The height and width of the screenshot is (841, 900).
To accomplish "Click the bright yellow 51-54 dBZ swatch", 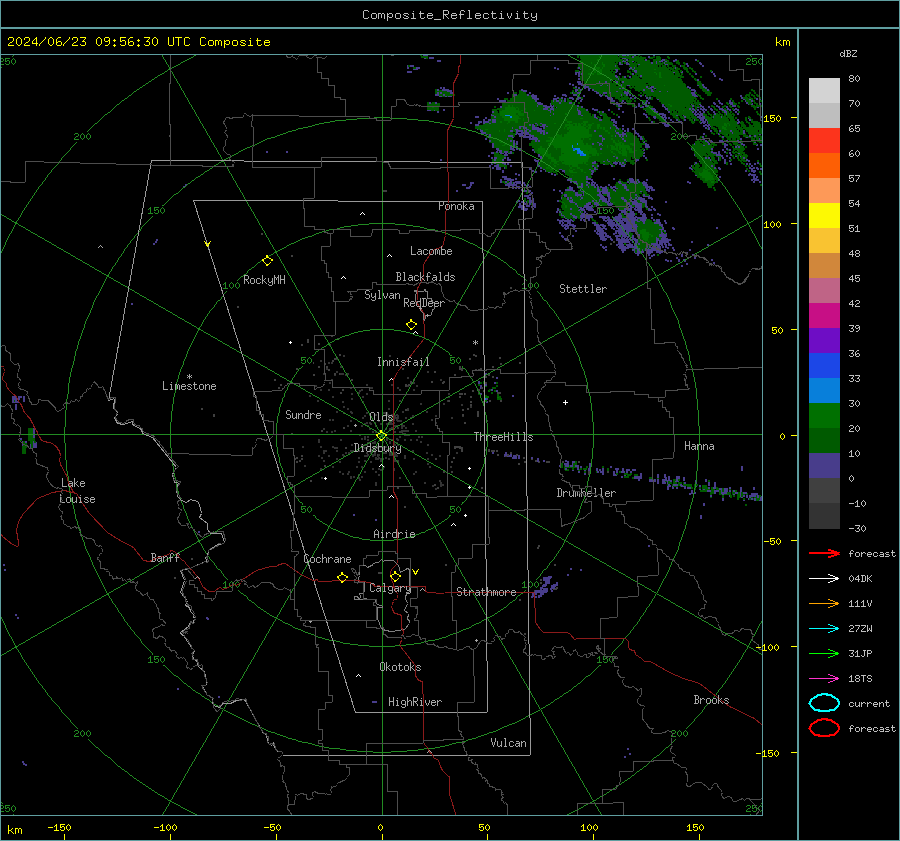I will coord(824,216).
